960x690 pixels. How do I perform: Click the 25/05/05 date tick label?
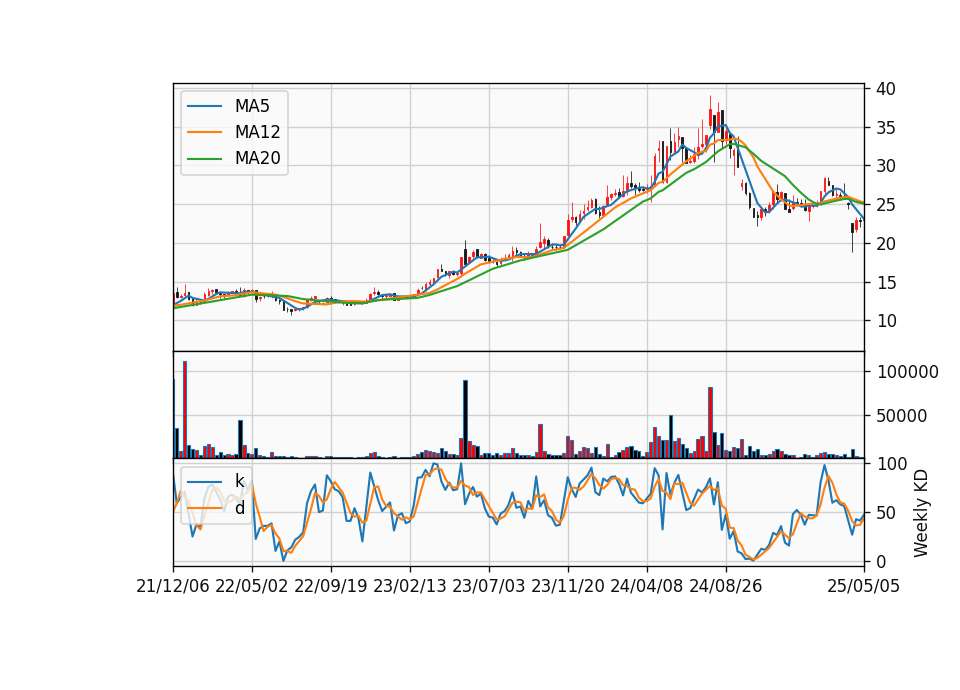(x=863, y=586)
